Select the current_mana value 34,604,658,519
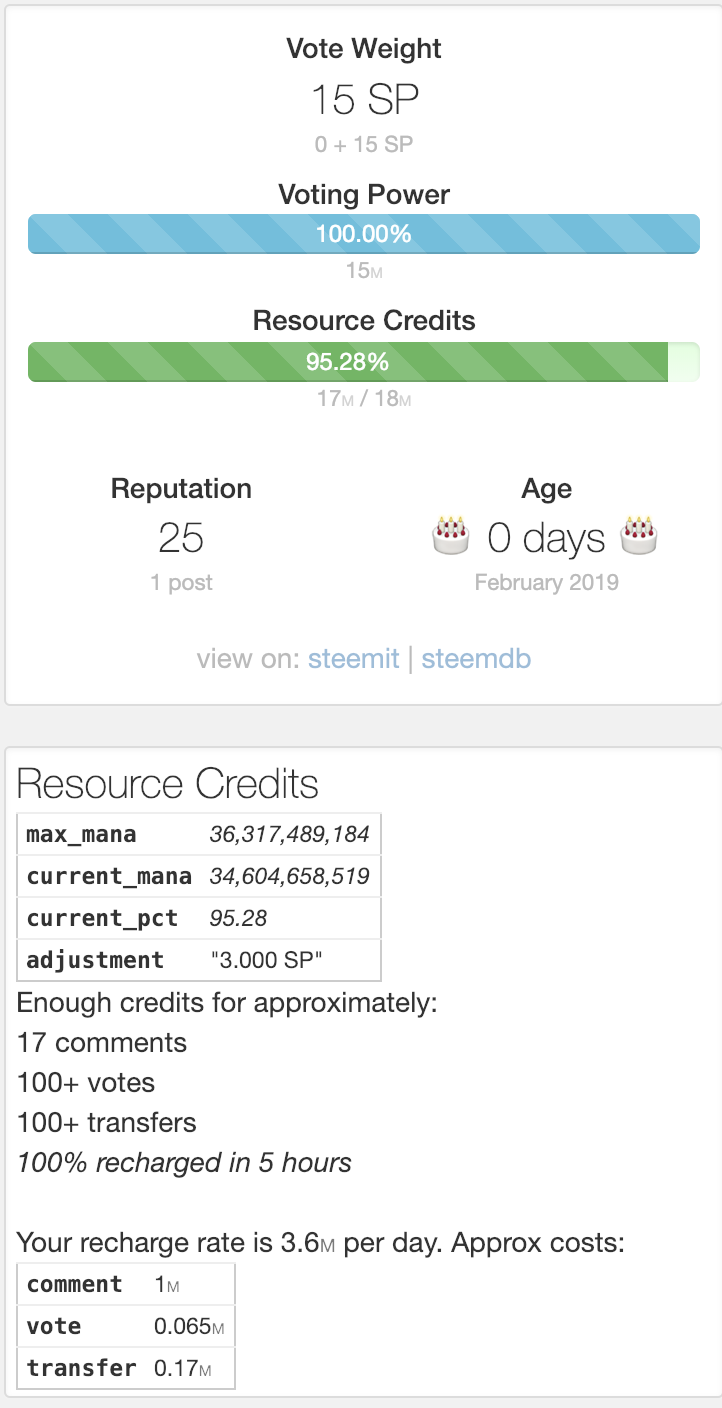The height and width of the screenshot is (1408, 722). 289,877
